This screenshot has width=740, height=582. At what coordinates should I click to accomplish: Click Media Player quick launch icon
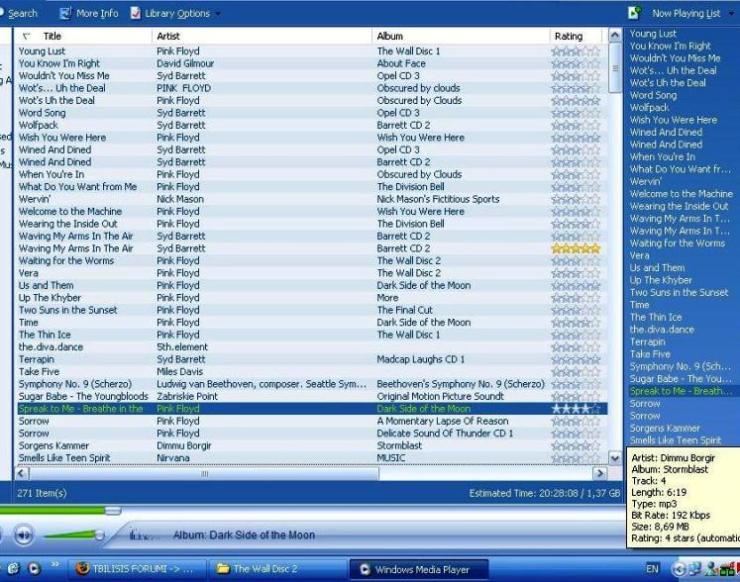click(34, 568)
